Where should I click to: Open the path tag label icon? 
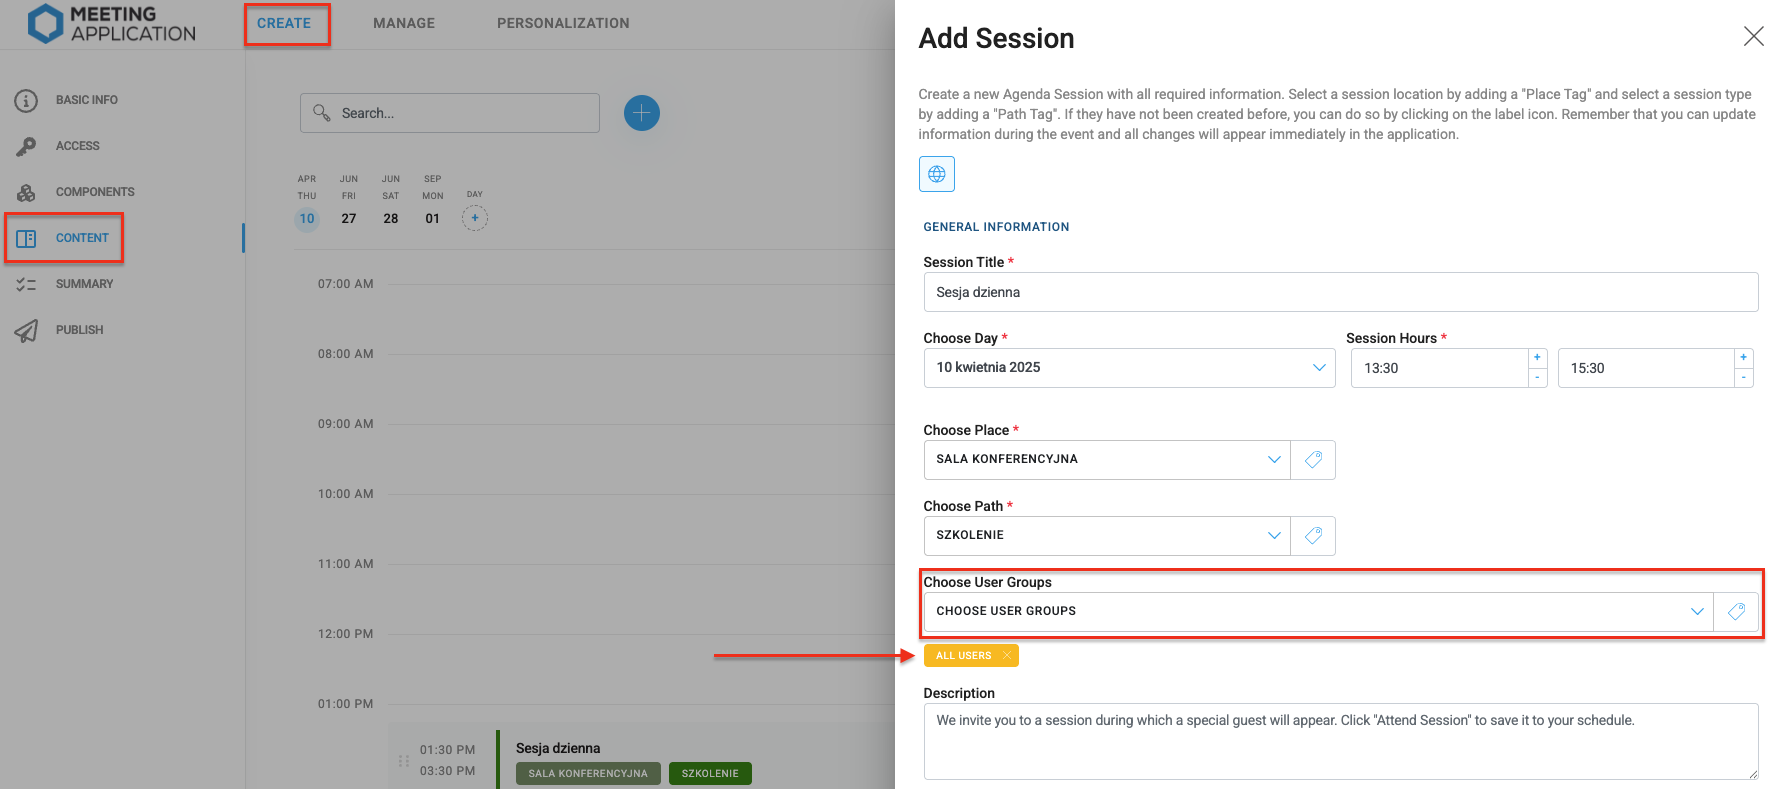1313,536
